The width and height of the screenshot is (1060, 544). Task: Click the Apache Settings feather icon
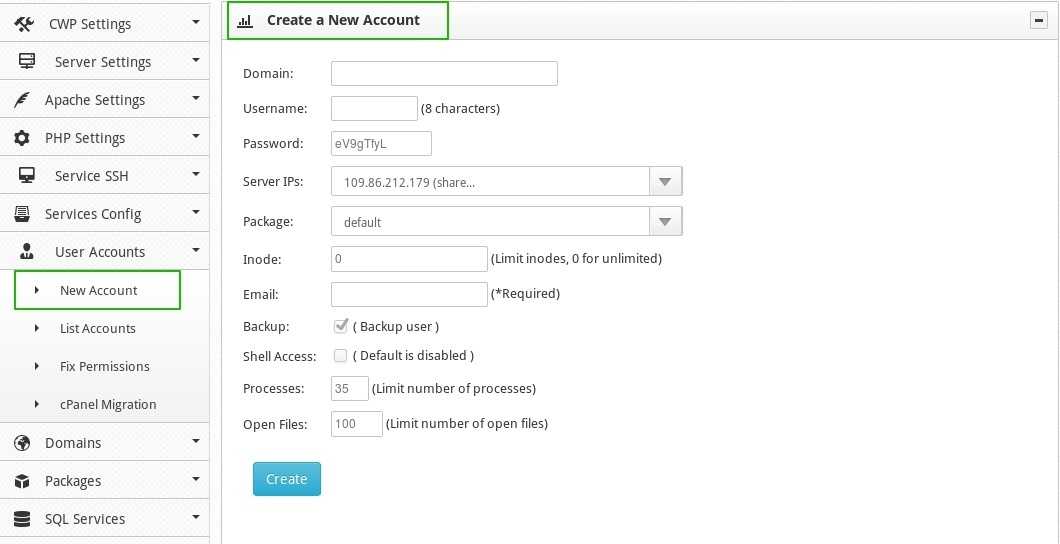coord(23,100)
